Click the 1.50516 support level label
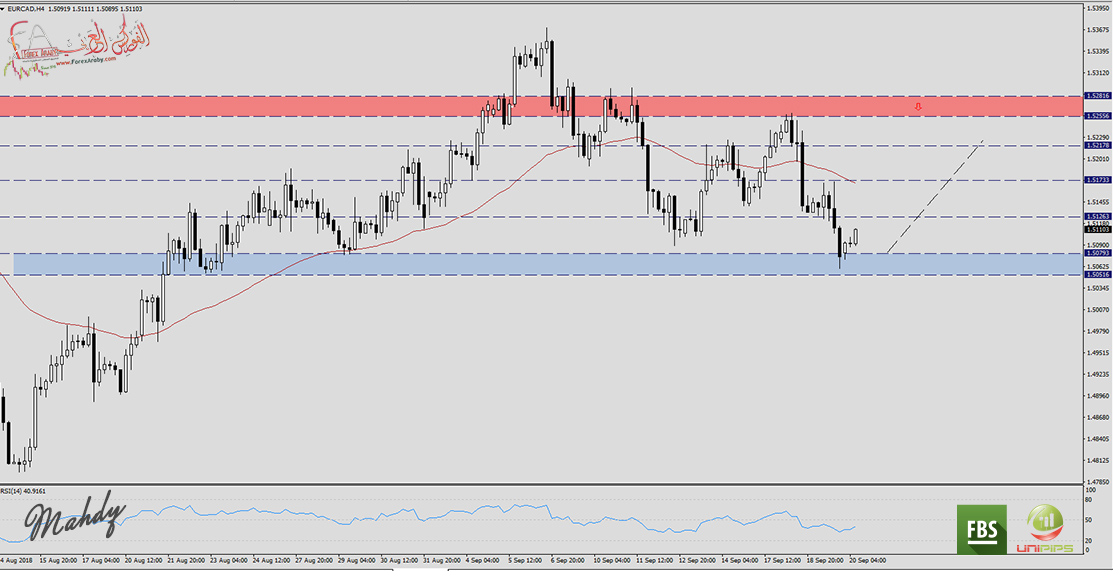The height and width of the screenshot is (571, 1113). coord(1096,274)
